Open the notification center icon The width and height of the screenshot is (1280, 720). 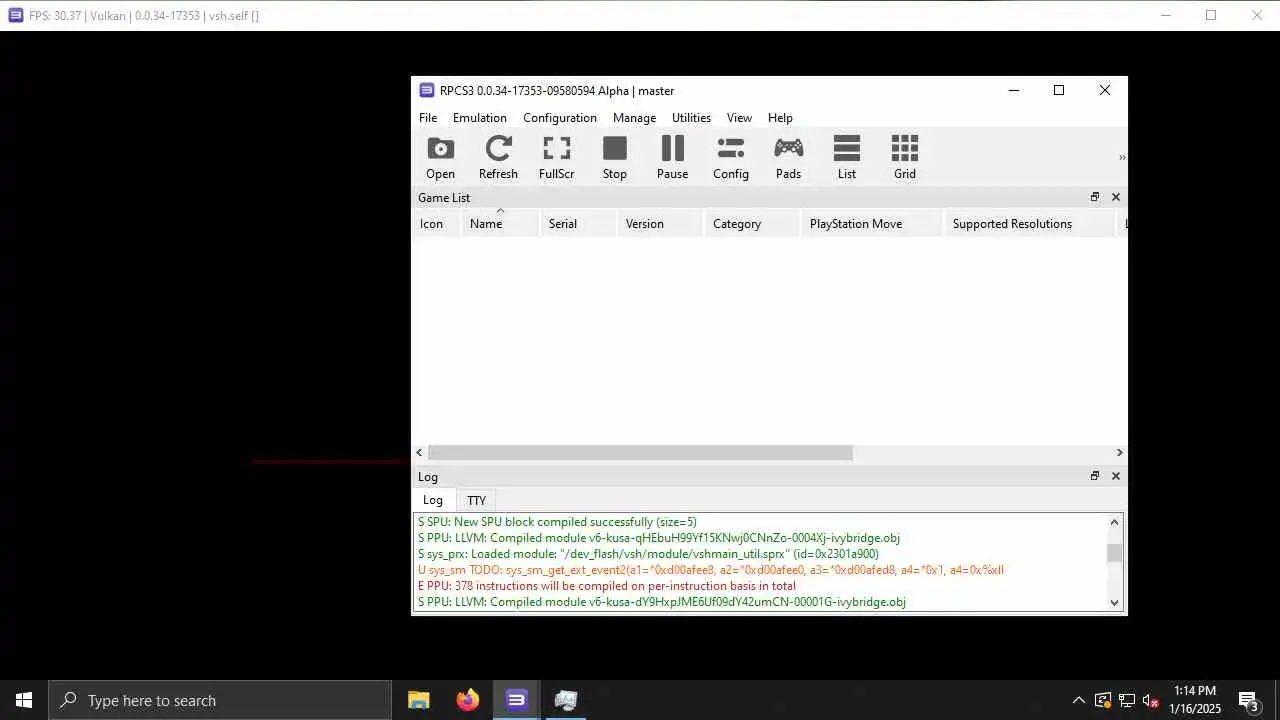1248,700
